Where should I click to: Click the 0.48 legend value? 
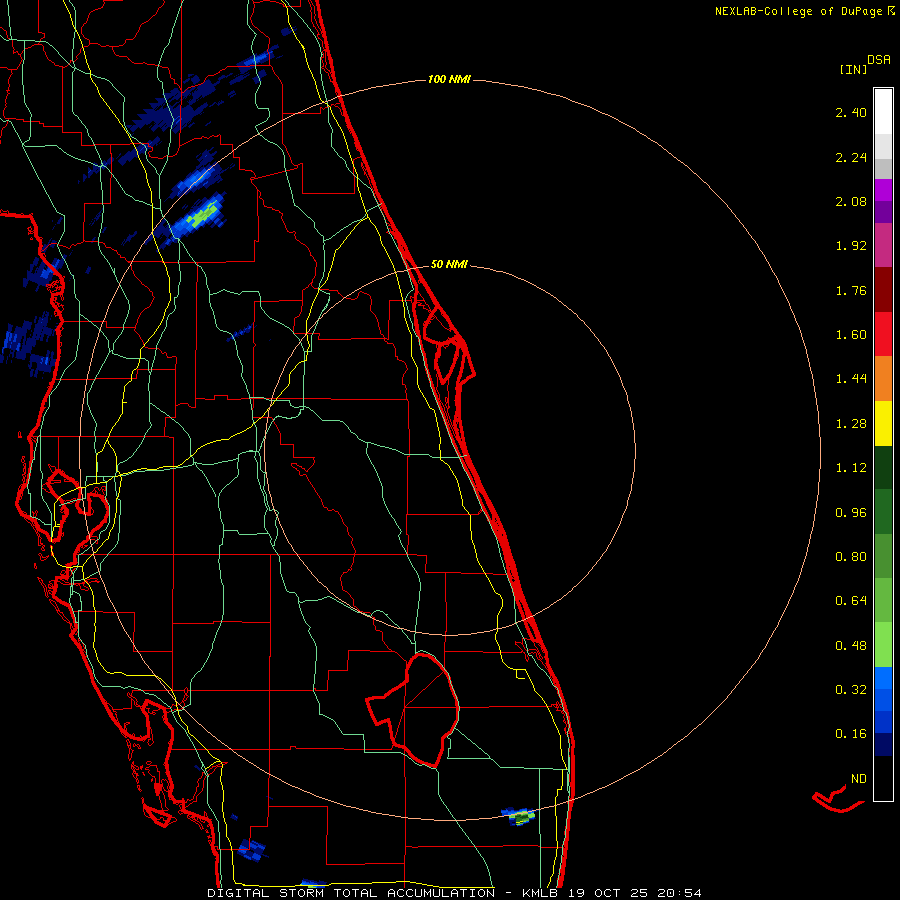[x=851, y=646]
